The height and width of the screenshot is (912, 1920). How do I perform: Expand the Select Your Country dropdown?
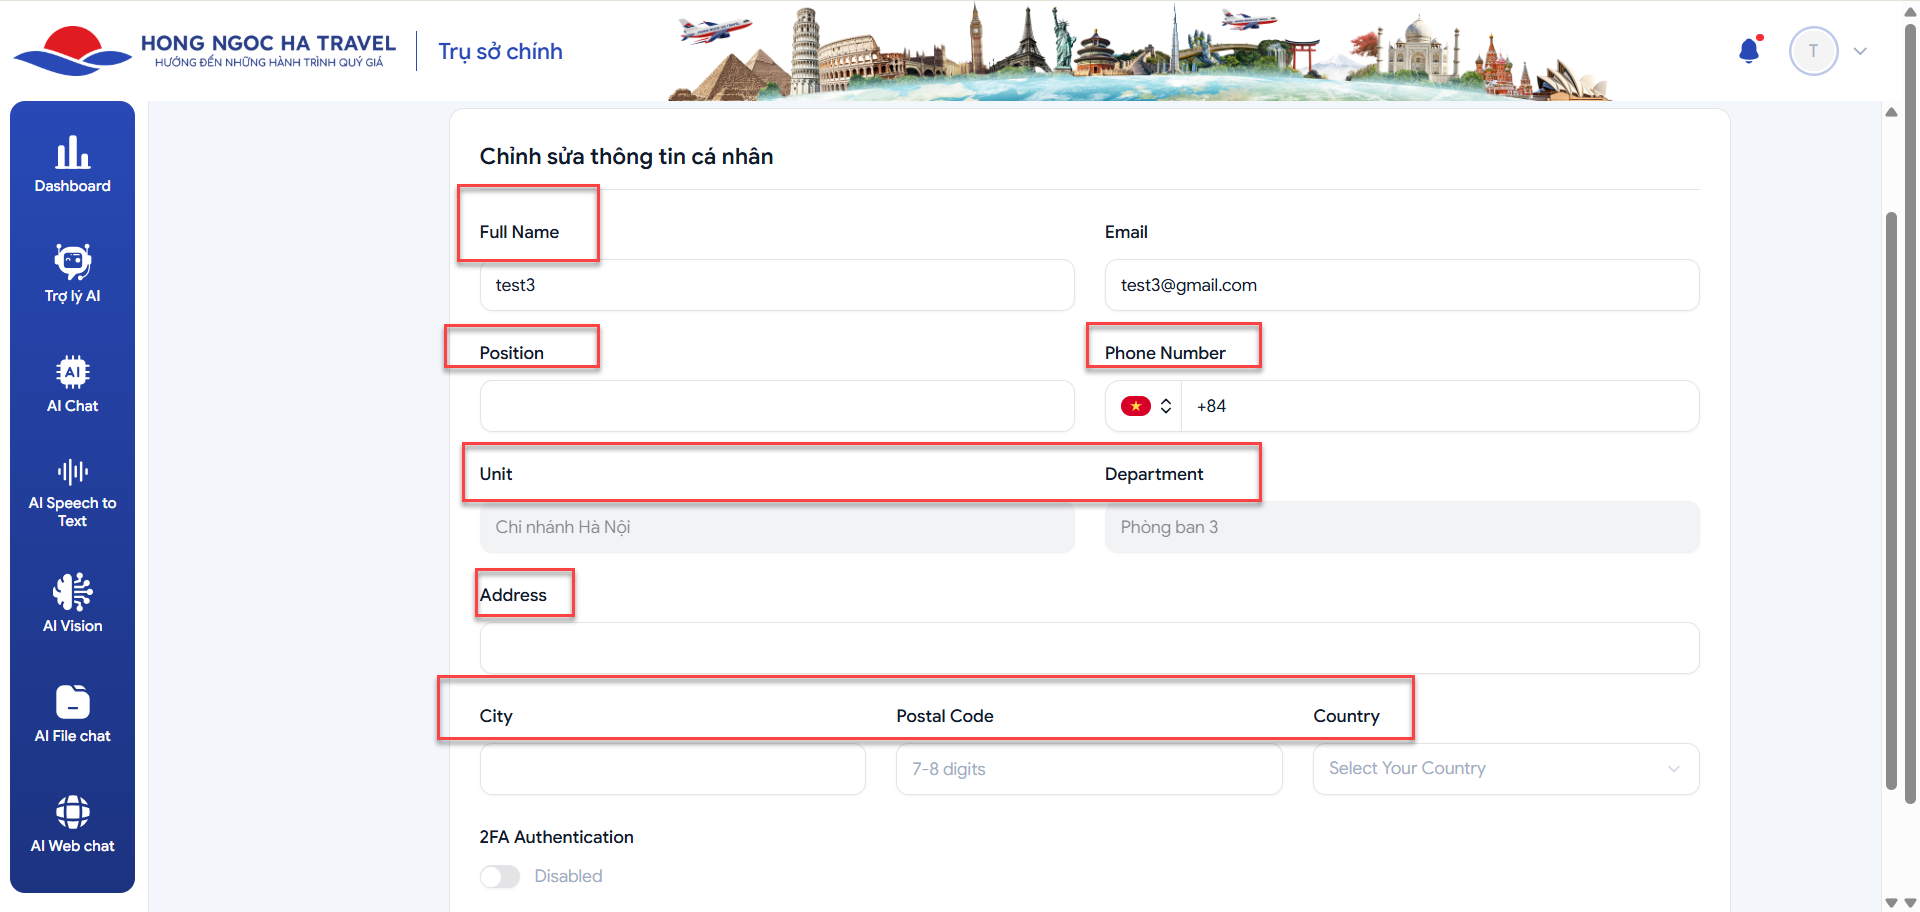(x=1505, y=769)
